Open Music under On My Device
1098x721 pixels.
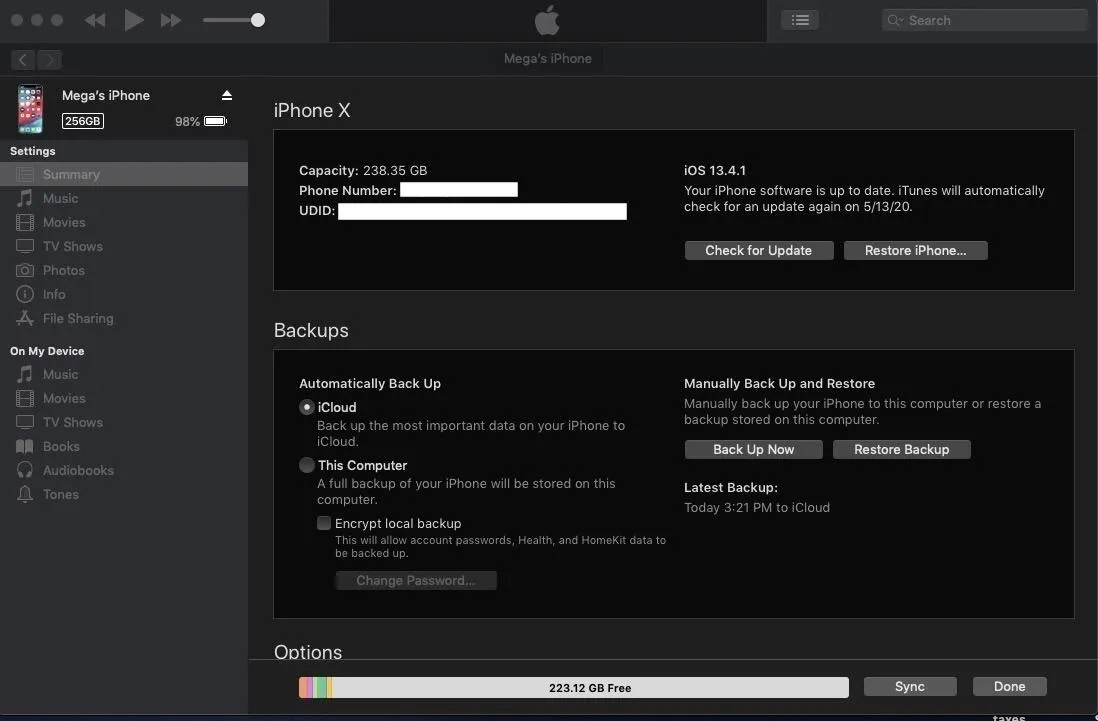(x=124, y=374)
